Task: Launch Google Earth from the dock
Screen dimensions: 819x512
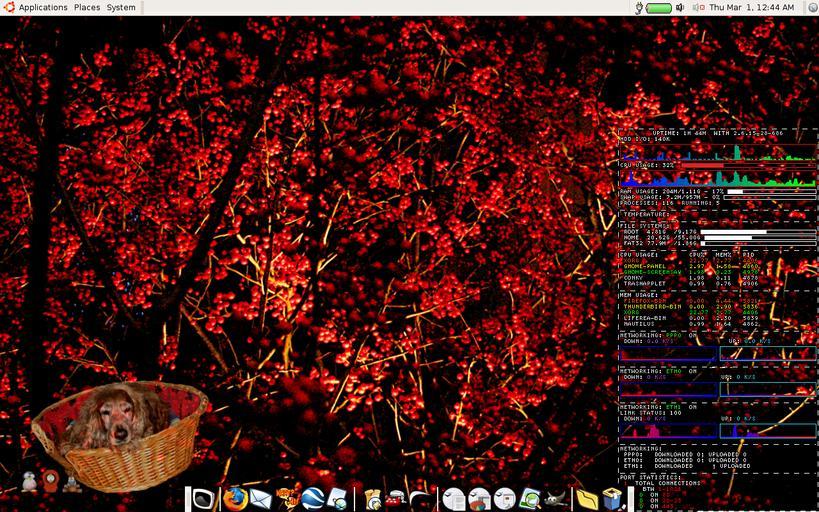Action: [x=313, y=498]
